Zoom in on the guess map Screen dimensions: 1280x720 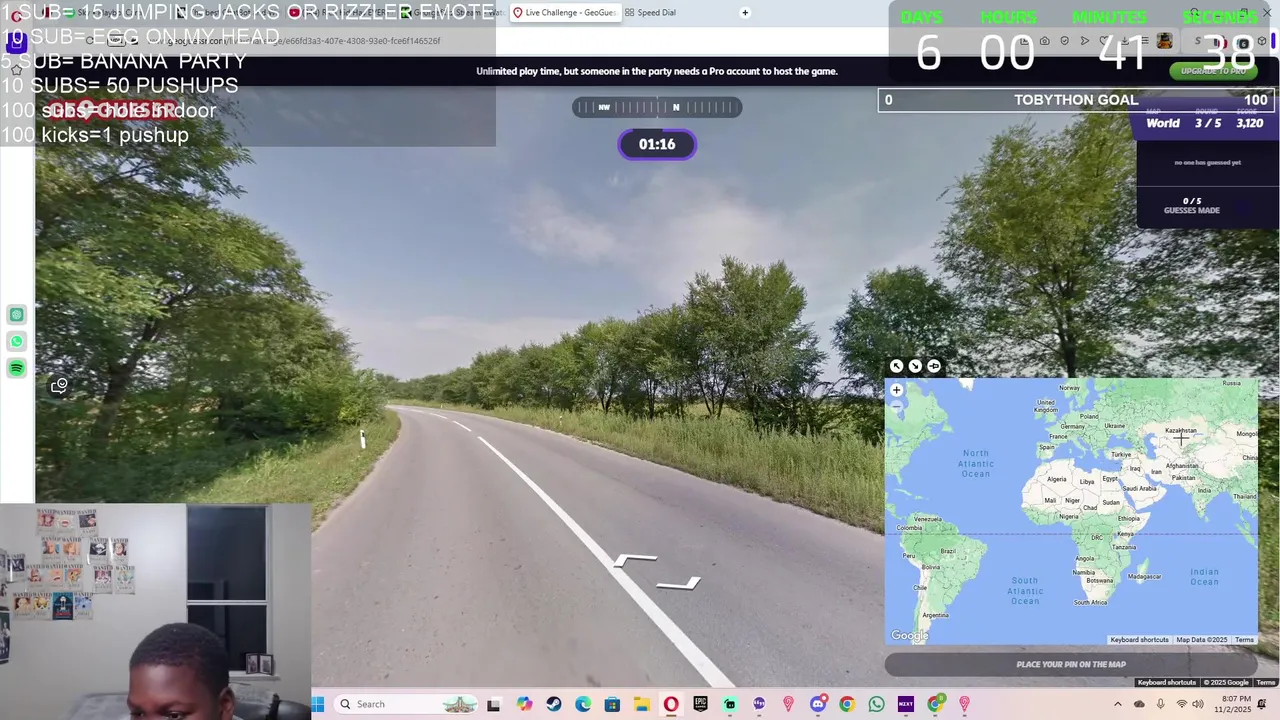(896, 390)
